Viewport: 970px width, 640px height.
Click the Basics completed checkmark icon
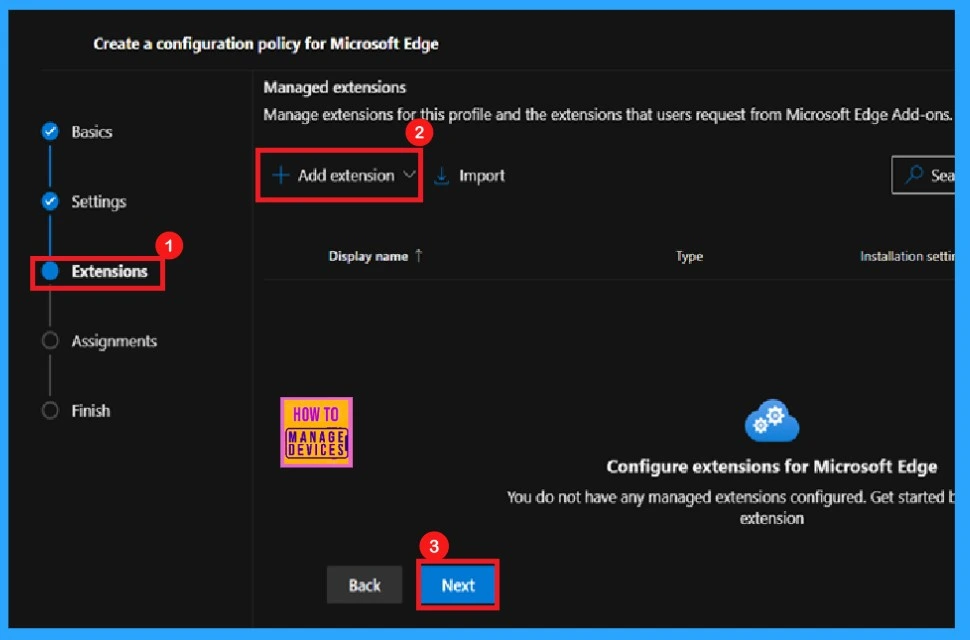(x=50, y=132)
